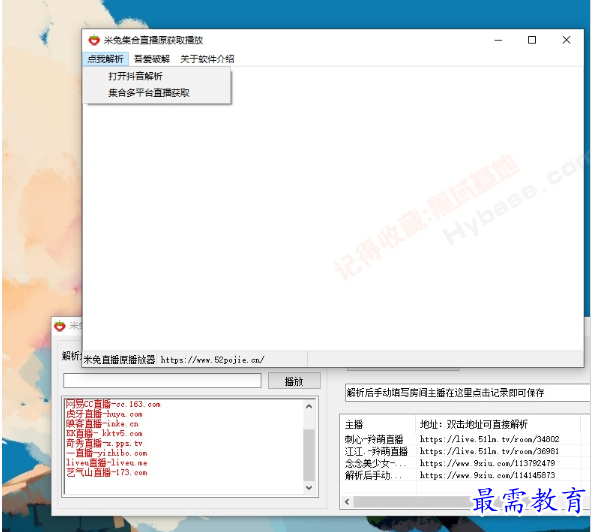
Task: Click the https://www.52pojie.cn/ status bar text
Action: (x=213, y=360)
